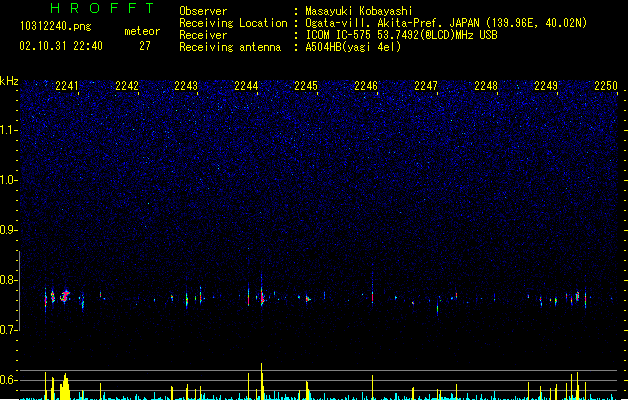Click the 0.8 kHz axis label
629x400 pixels.
9,280
